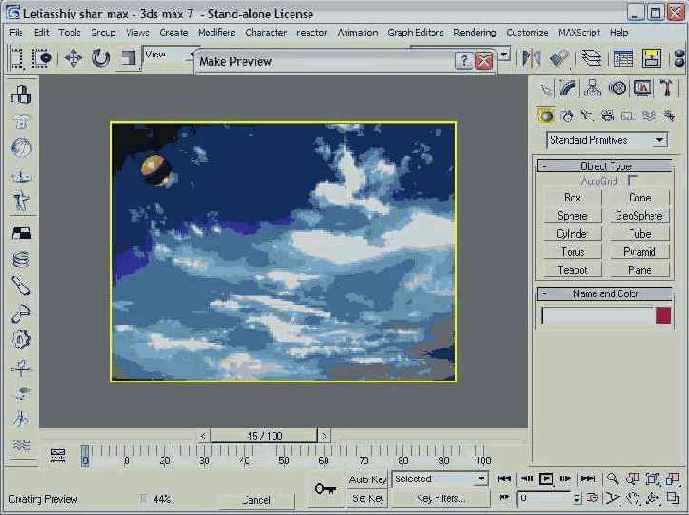Choose the Cameras category icon
Viewport: 689px width, 515px height.
point(606,116)
